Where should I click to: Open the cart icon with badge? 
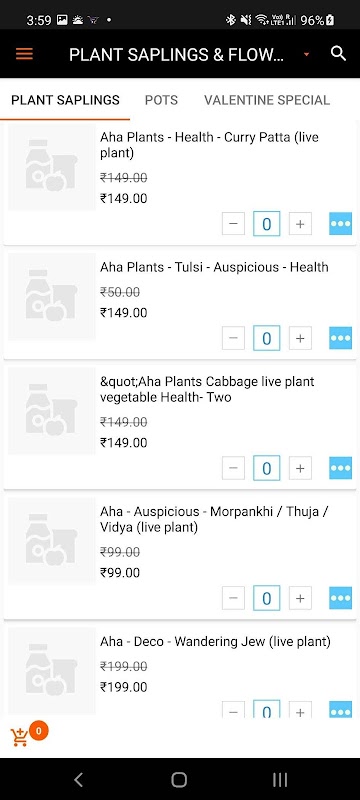[20, 737]
